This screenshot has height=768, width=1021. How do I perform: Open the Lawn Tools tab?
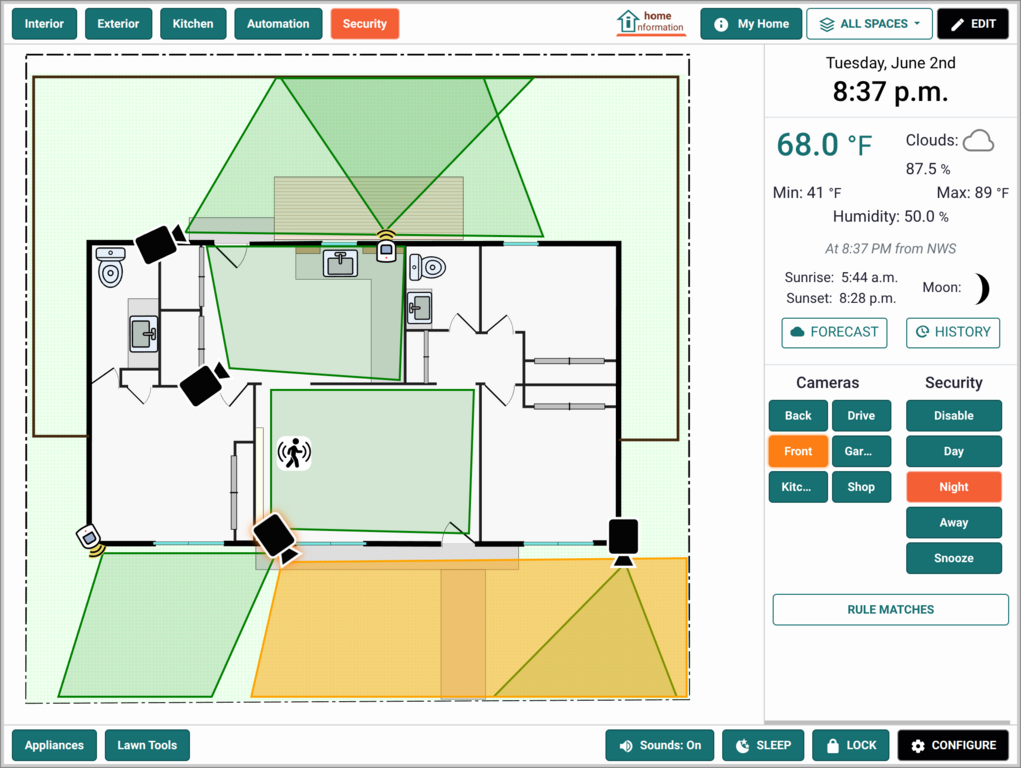(147, 745)
